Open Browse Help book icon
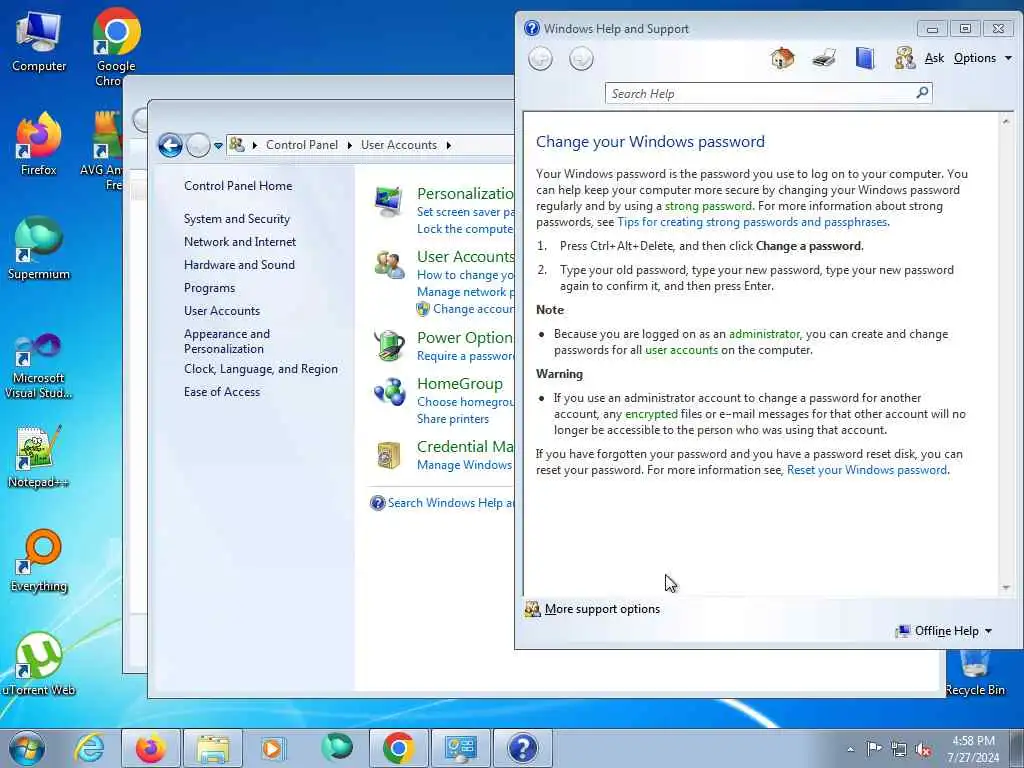This screenshot has width=1024, height=768. point(865,58)
